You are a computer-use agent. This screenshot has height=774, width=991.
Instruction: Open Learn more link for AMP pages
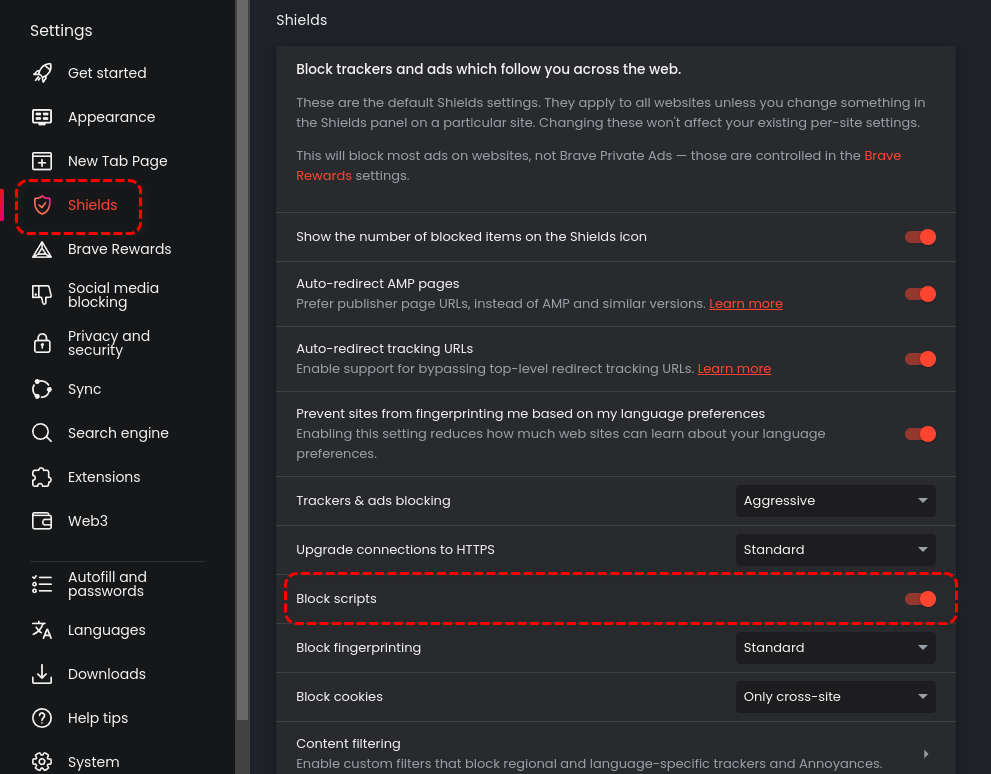click(x=746, y=304)
